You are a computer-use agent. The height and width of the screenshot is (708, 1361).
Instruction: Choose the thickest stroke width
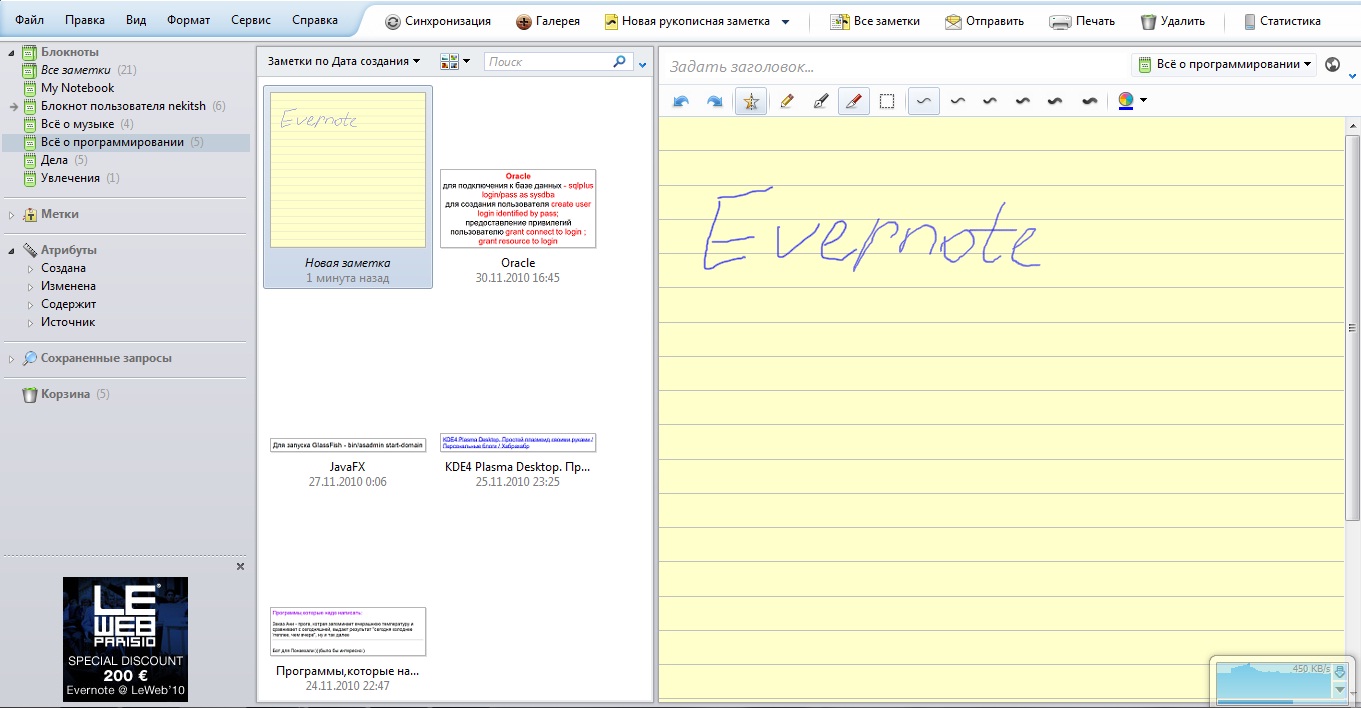coord(1090,101)
